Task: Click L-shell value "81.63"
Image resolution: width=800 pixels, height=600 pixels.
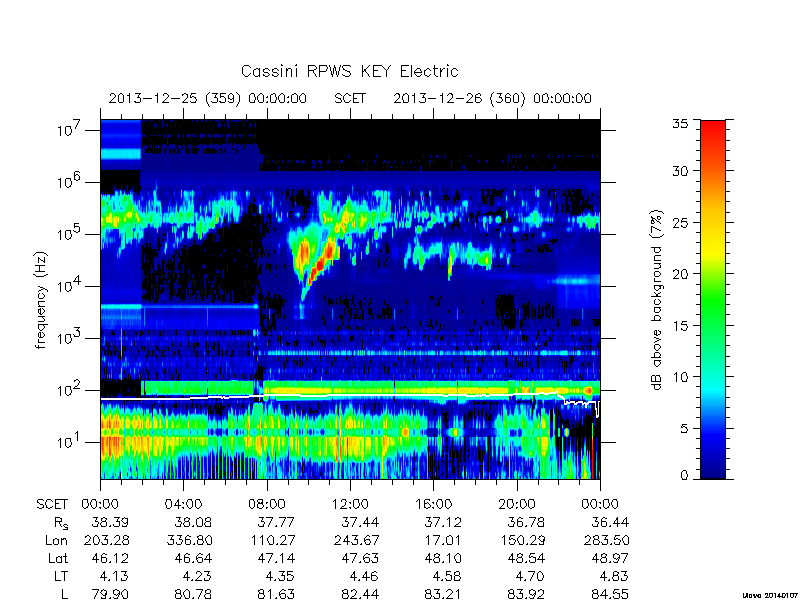Action: click(x=276, y=594)
